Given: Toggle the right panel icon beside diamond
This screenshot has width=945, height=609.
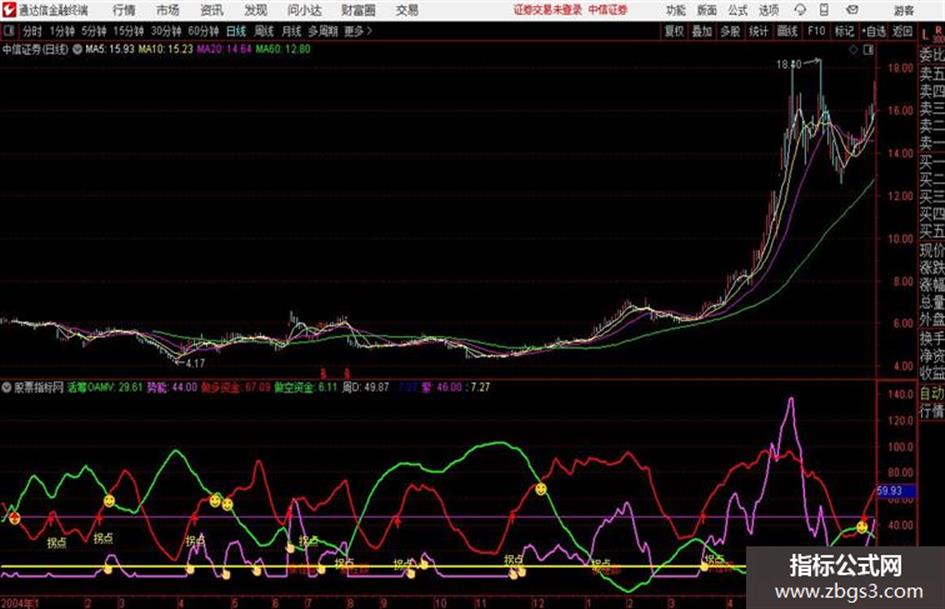Looking at the screenshot, I should point(868,50).
